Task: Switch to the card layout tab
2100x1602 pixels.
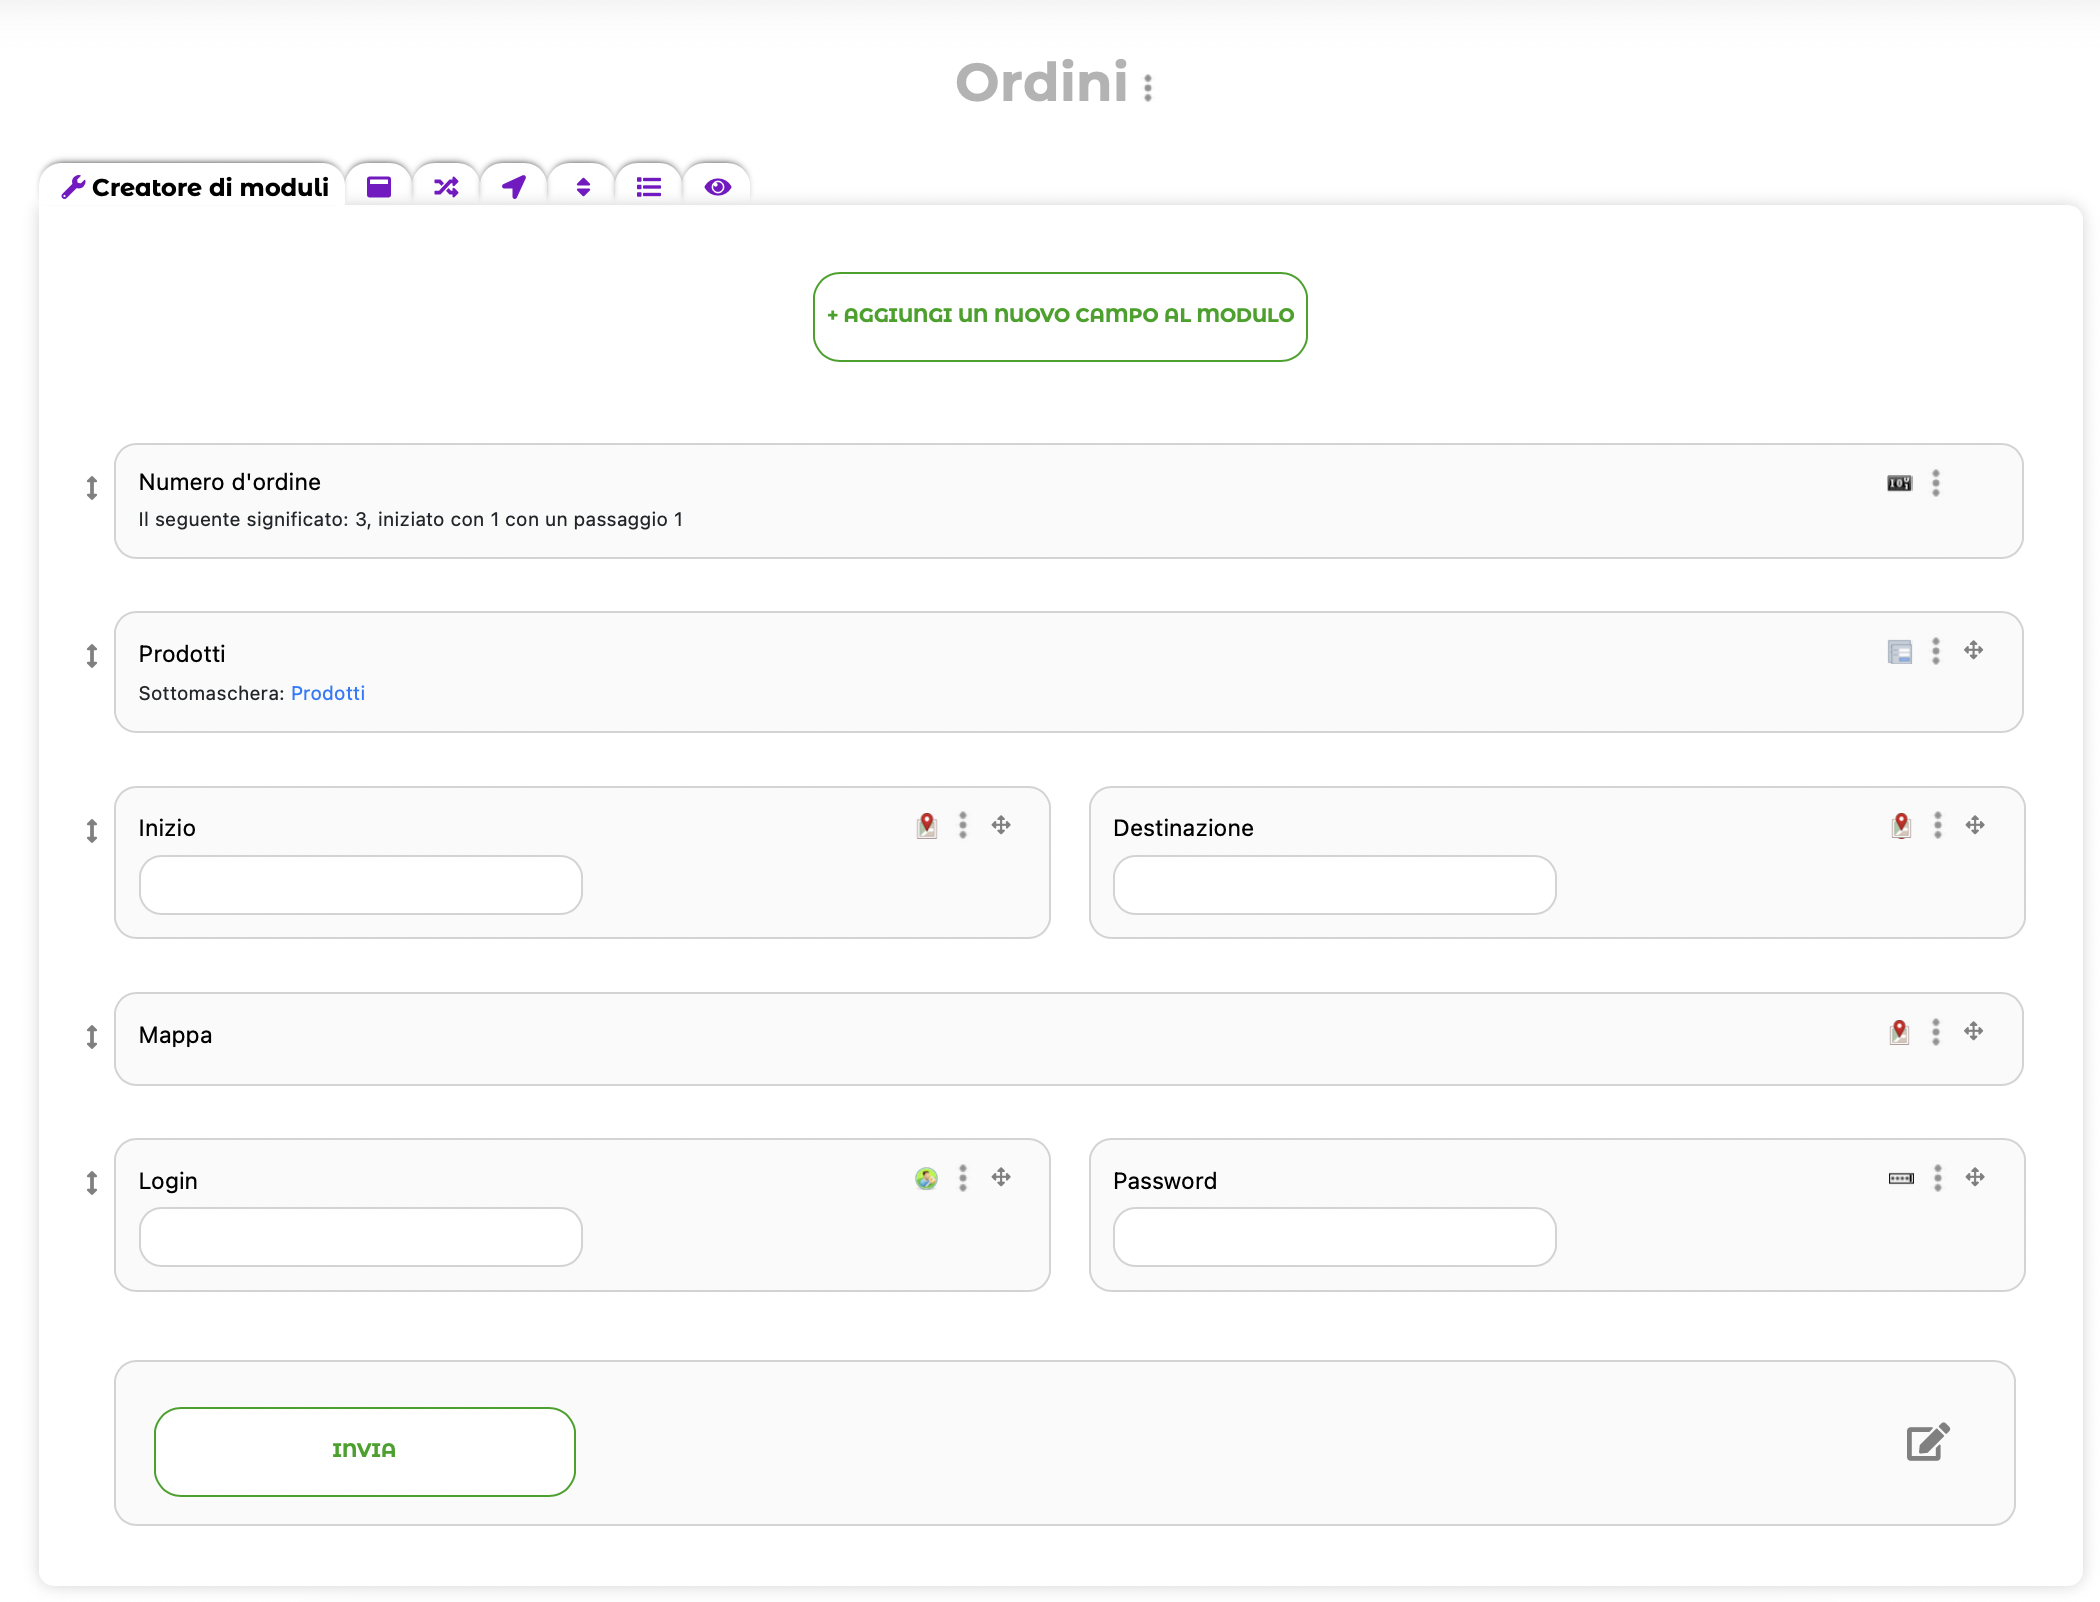Action: [x=378, y=187]
